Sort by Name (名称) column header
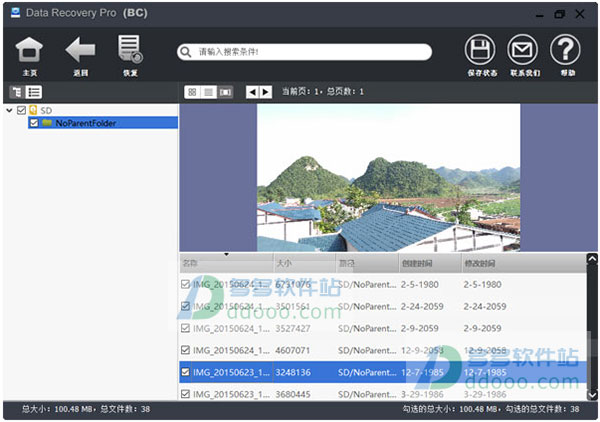Screen dimensions: 600x422 [x=227, y=263]
